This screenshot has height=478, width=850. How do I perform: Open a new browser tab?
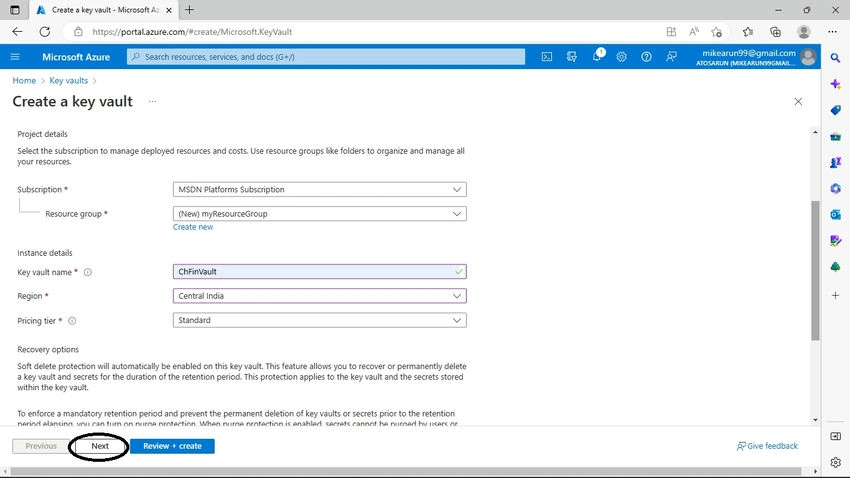(x=189, y=10)
